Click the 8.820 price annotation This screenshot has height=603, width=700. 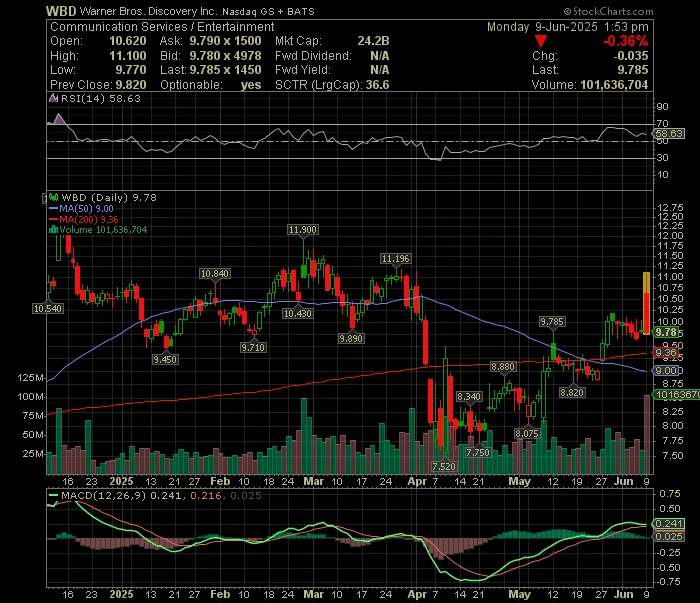coord(572,392)
